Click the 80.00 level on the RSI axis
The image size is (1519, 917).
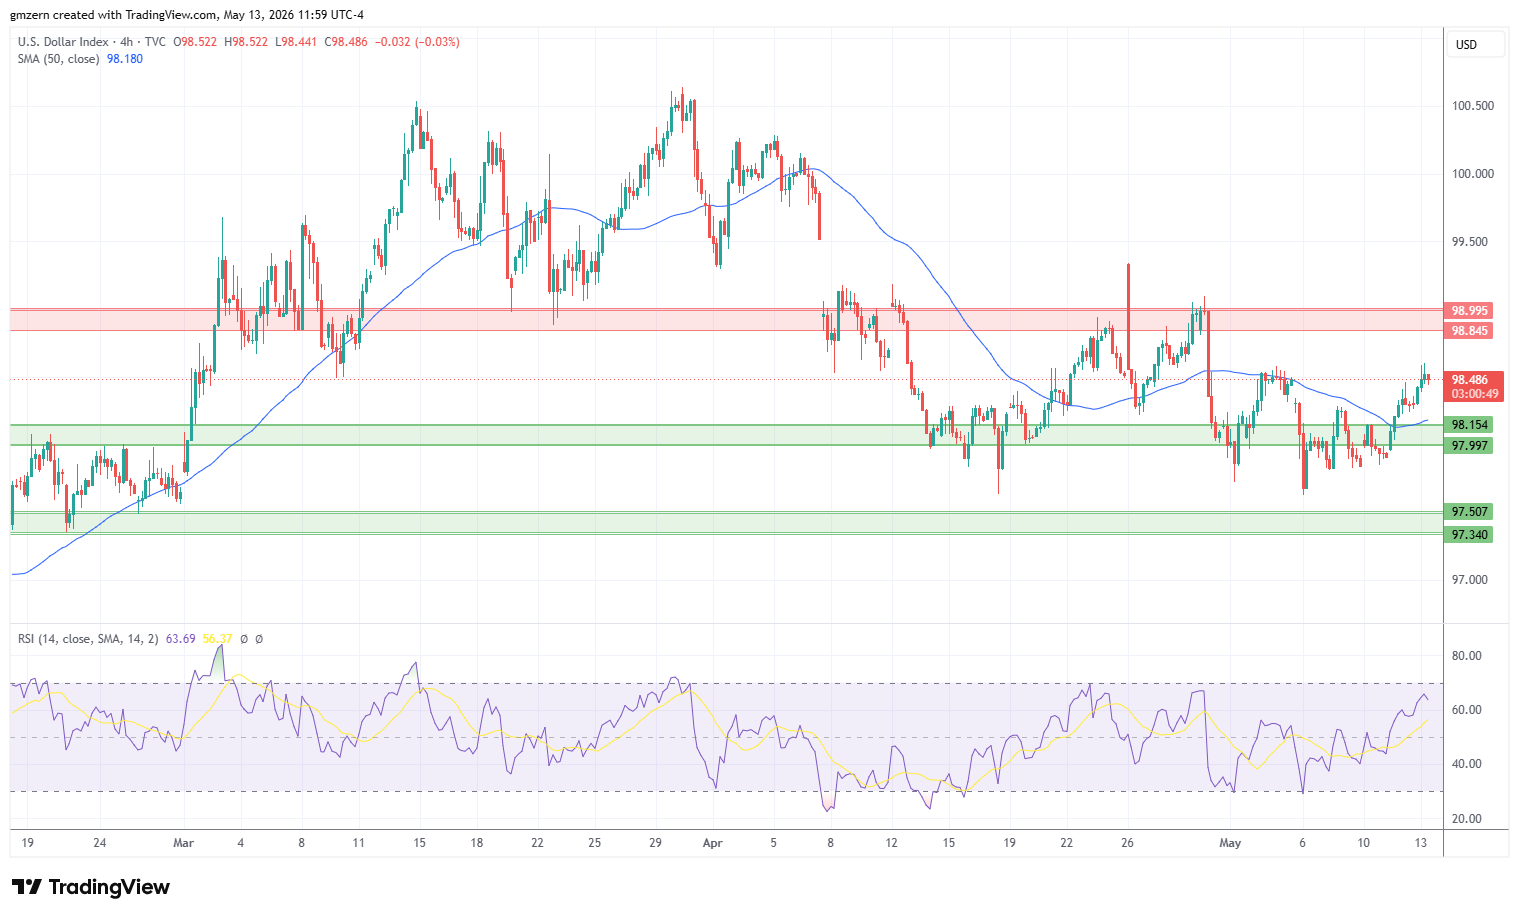(x=1467, y=656)
